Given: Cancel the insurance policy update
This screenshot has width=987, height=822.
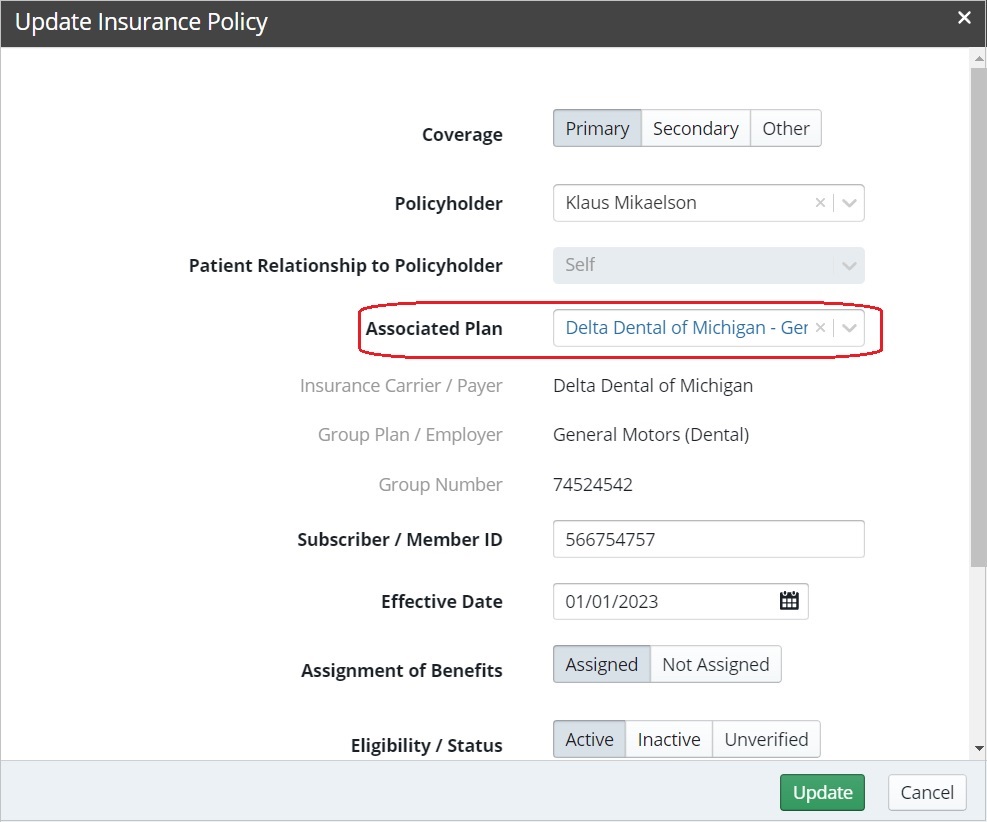Looking at the screenshot, I should pos(926,791).
